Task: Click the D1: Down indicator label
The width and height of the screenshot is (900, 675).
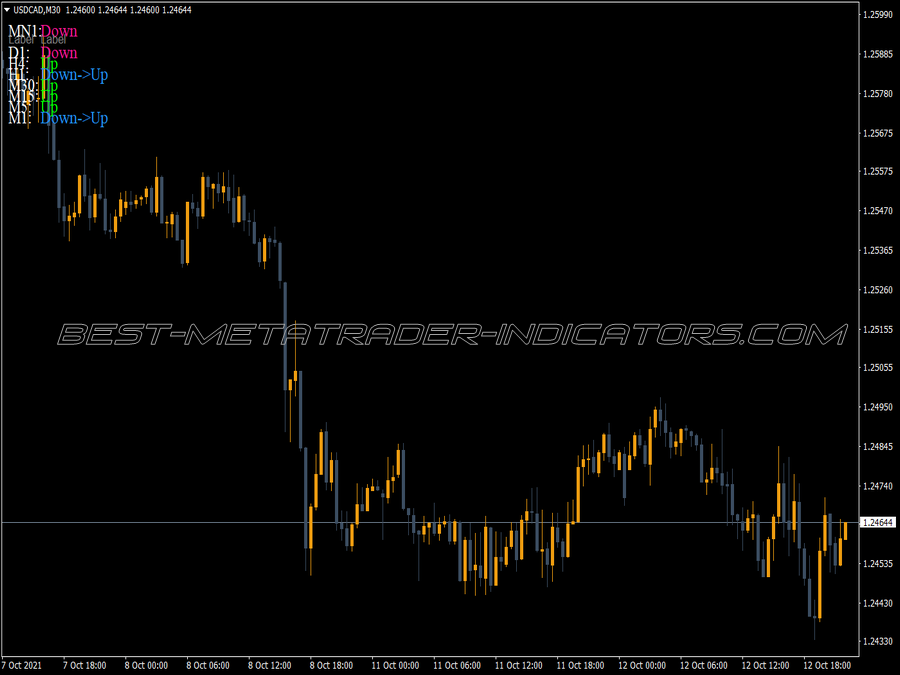Action: [42, 53]
